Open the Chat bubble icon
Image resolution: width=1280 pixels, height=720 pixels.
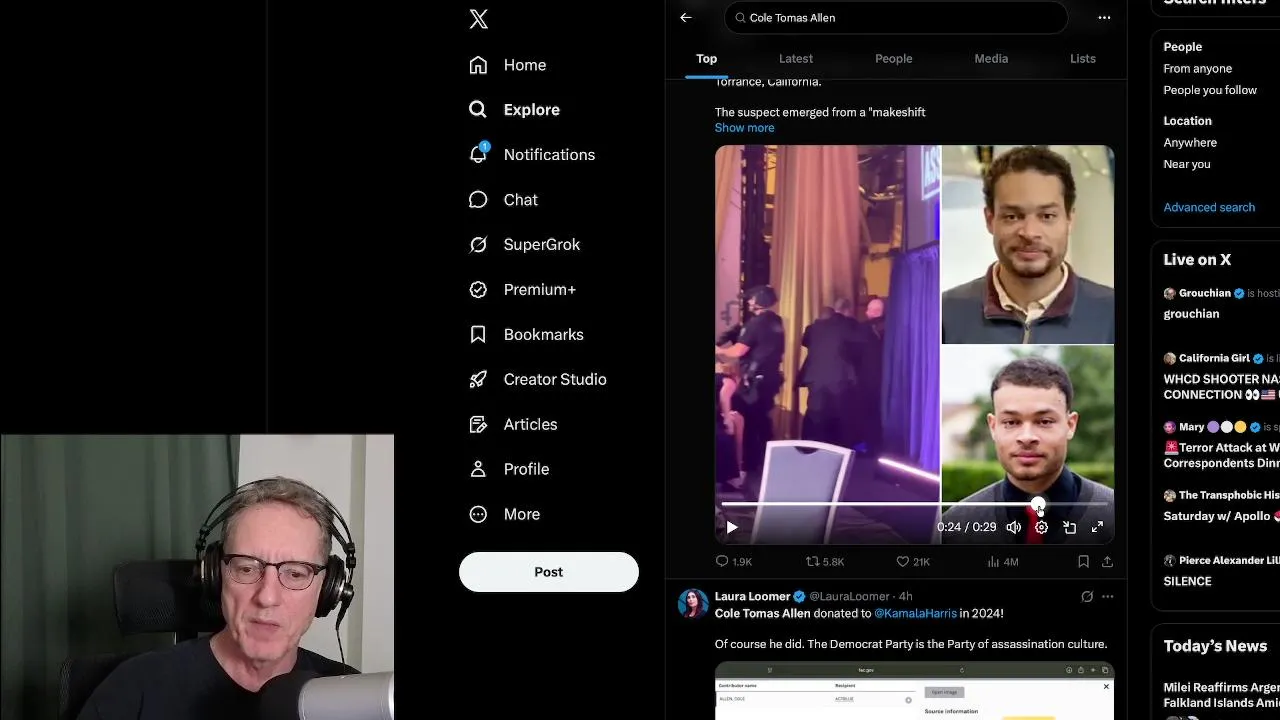click(x=478, y=200)
